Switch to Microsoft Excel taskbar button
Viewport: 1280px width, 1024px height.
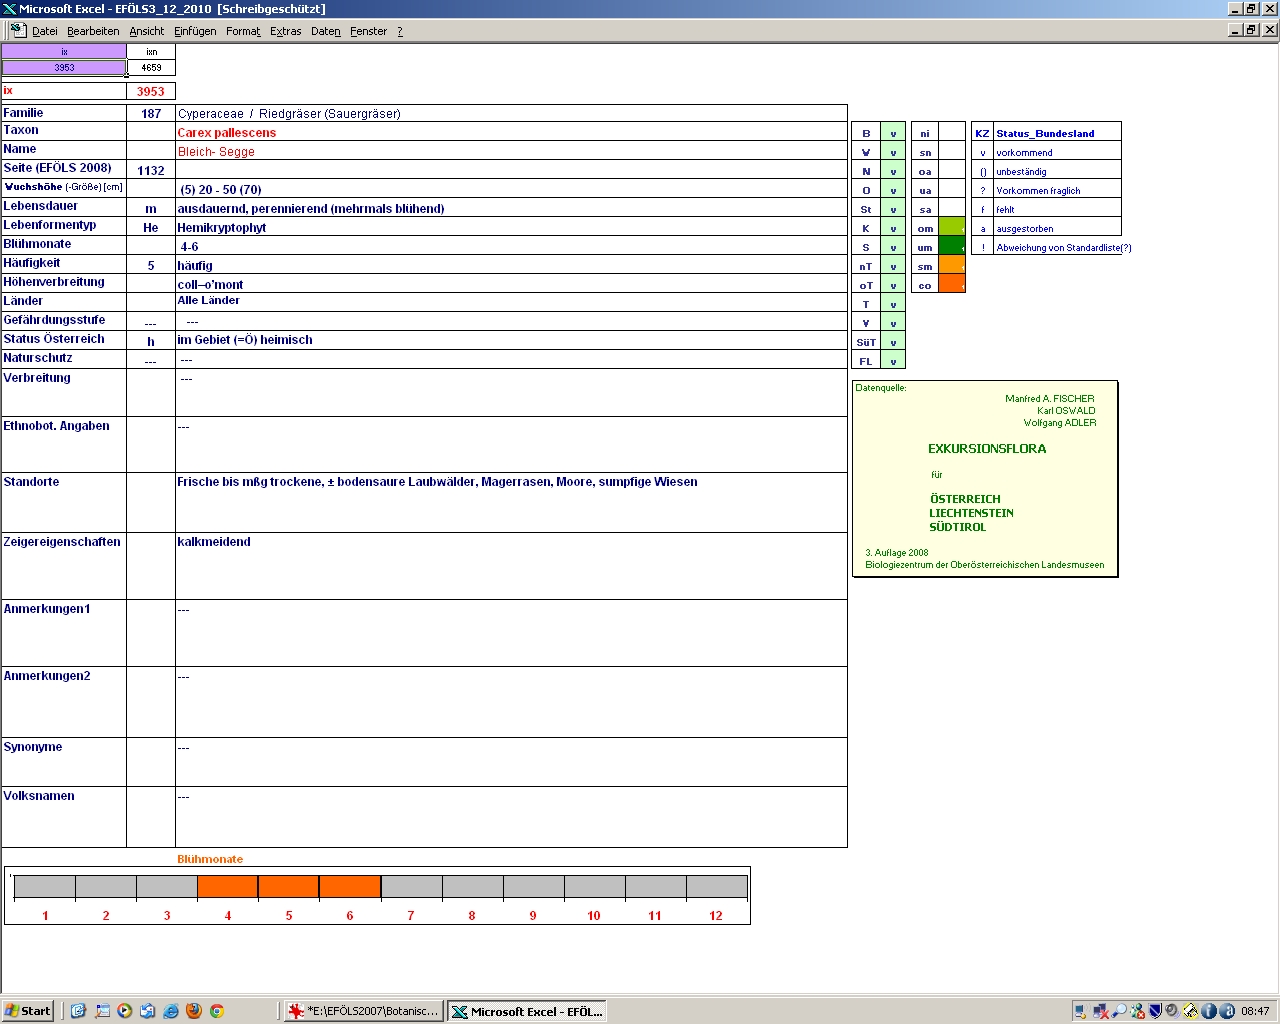coord(527,1011)
